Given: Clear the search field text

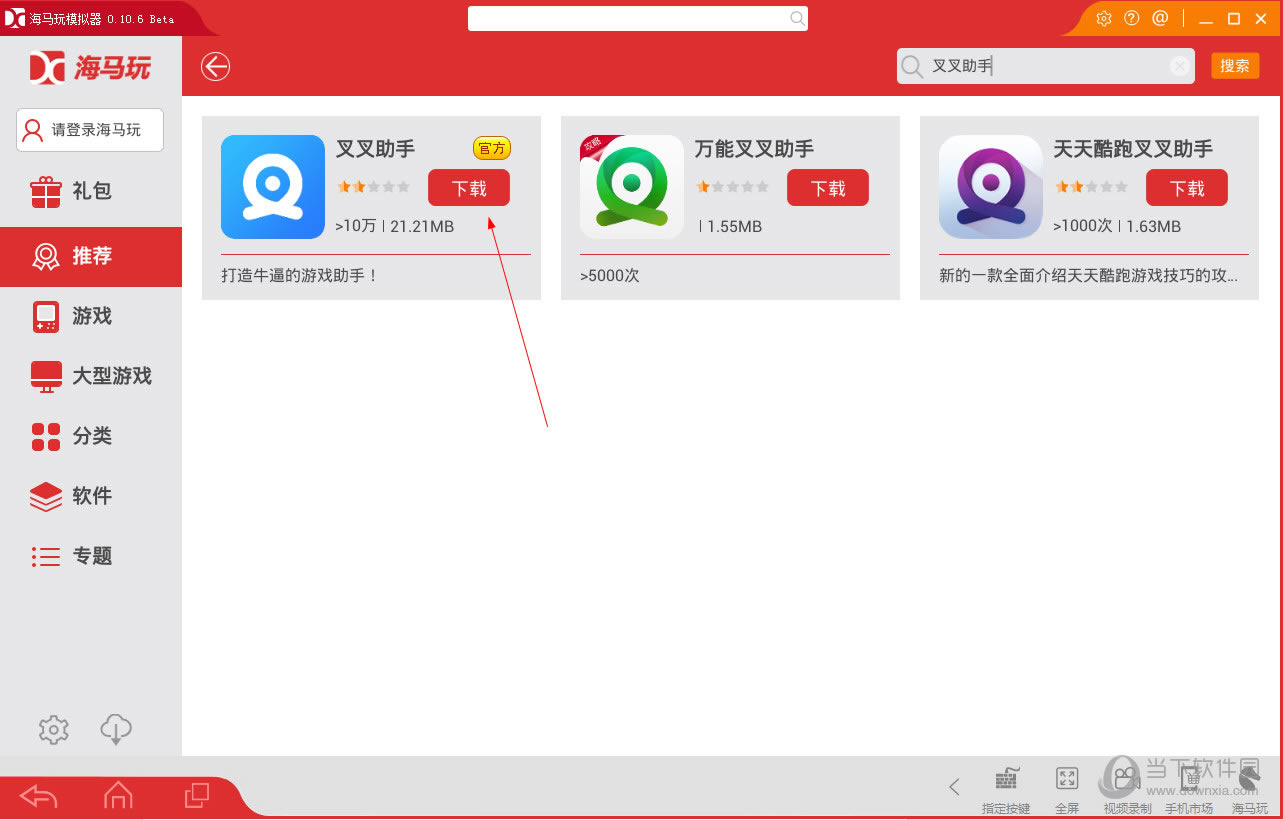Looking at the screenshot, I should pos(1180,66).
